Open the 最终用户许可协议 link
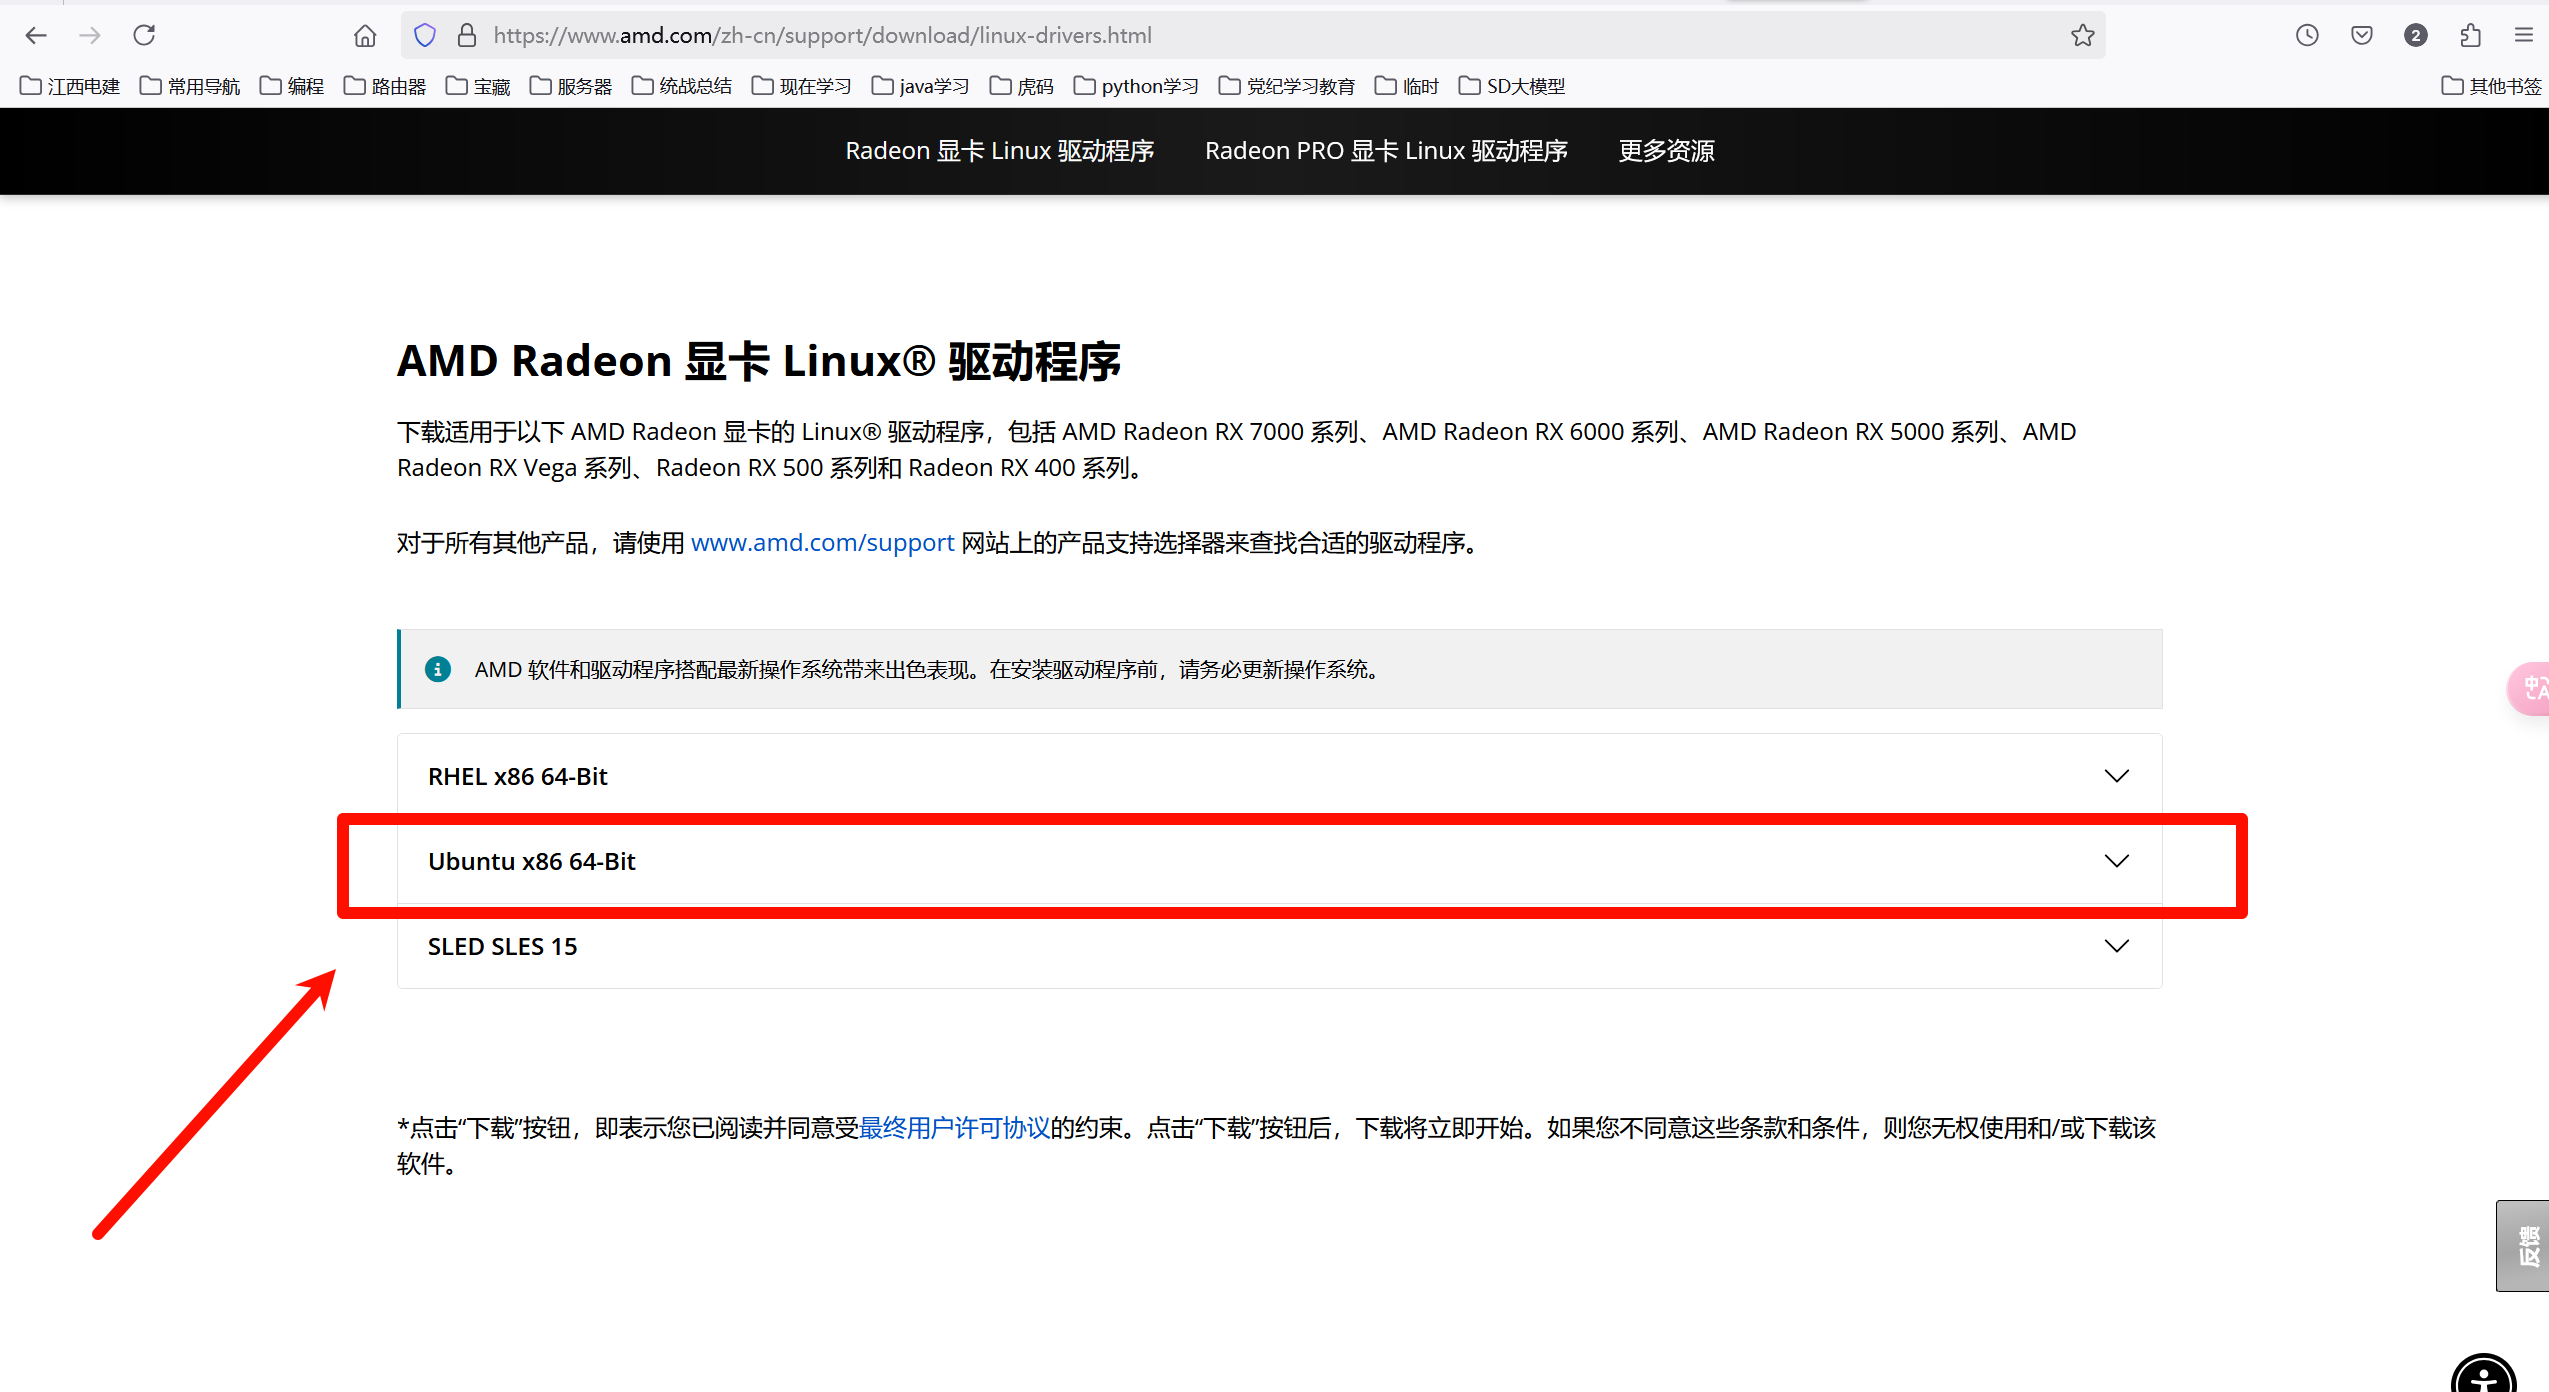Image resolution: width=2549 pixels, height=1392 pixels. [954, 1128]
